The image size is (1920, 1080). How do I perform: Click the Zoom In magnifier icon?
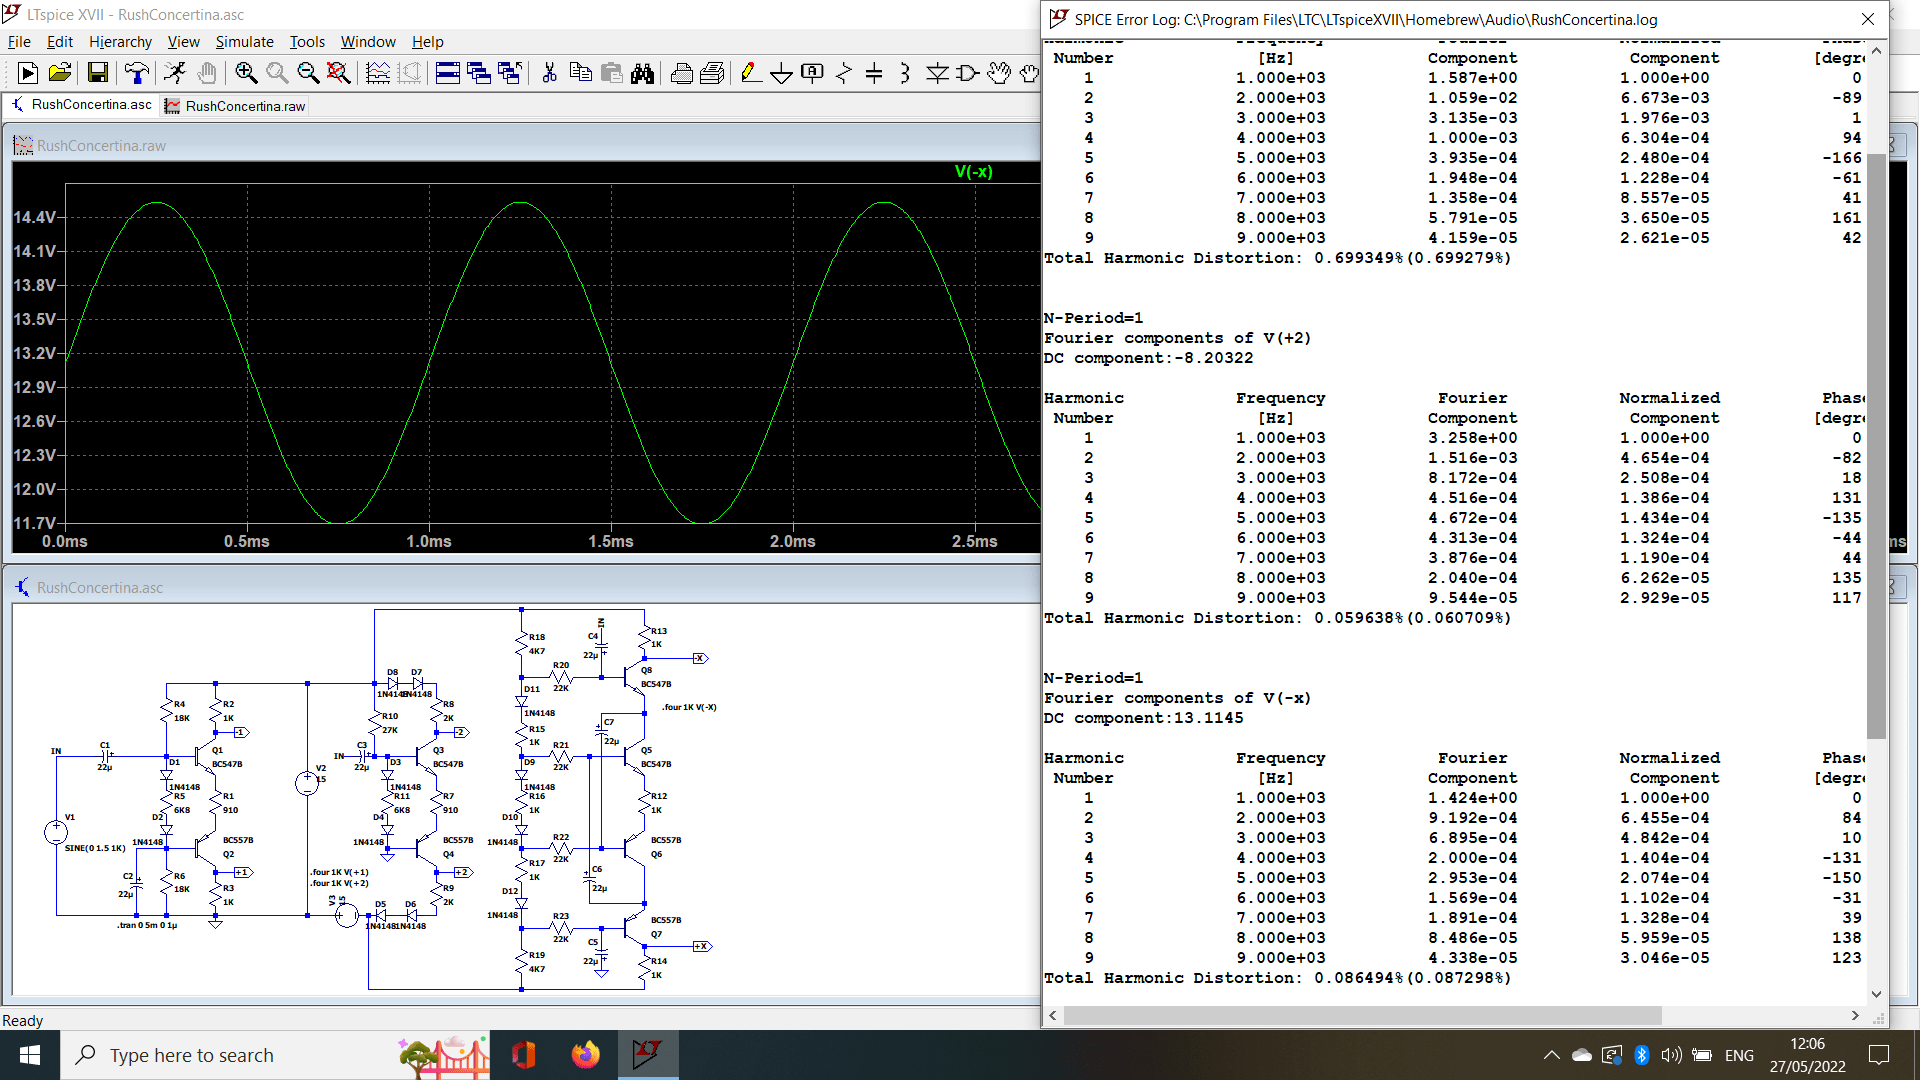246,73
